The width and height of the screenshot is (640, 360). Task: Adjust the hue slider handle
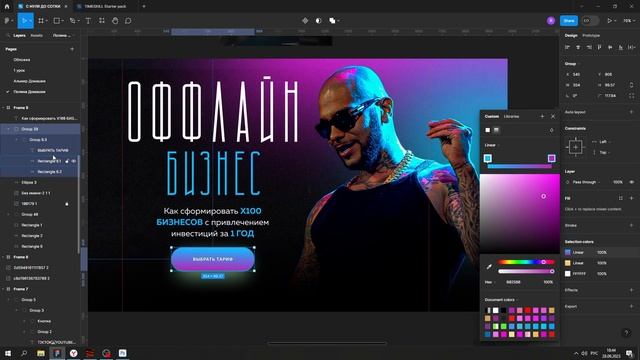(543, 262)
